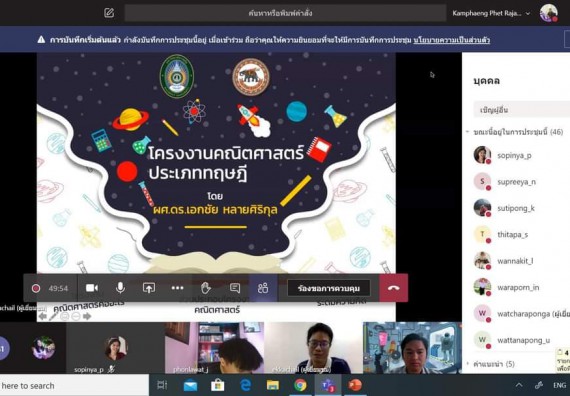Go to the previous slide arrow
This screenshot has height=396, width=570.
coord(43,316)
